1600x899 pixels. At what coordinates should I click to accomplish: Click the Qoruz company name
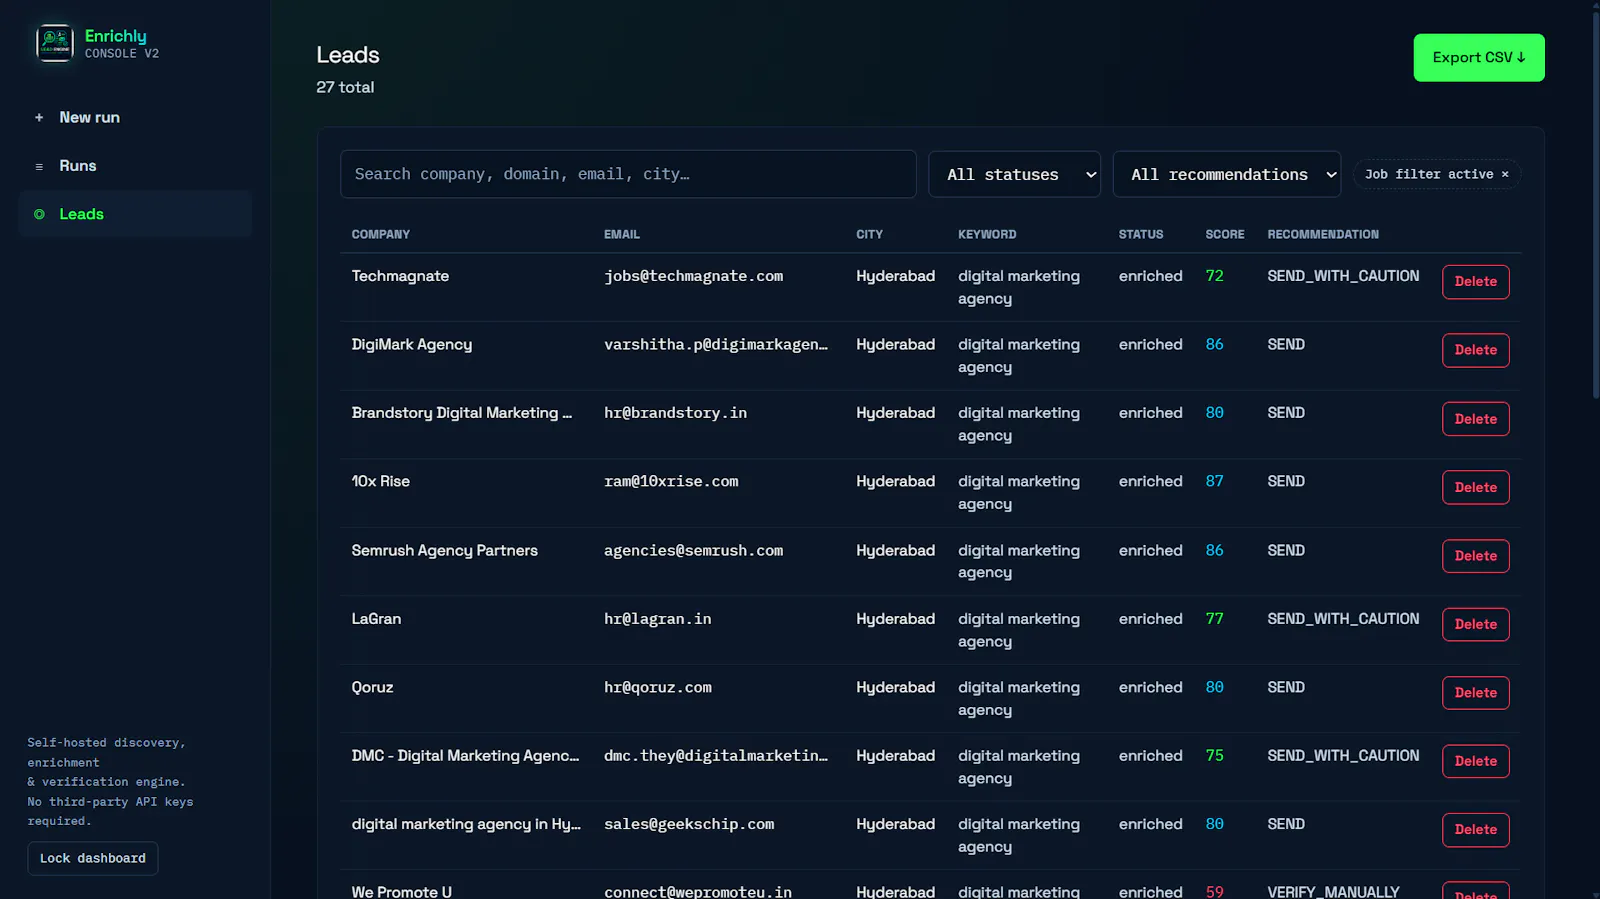372,687
